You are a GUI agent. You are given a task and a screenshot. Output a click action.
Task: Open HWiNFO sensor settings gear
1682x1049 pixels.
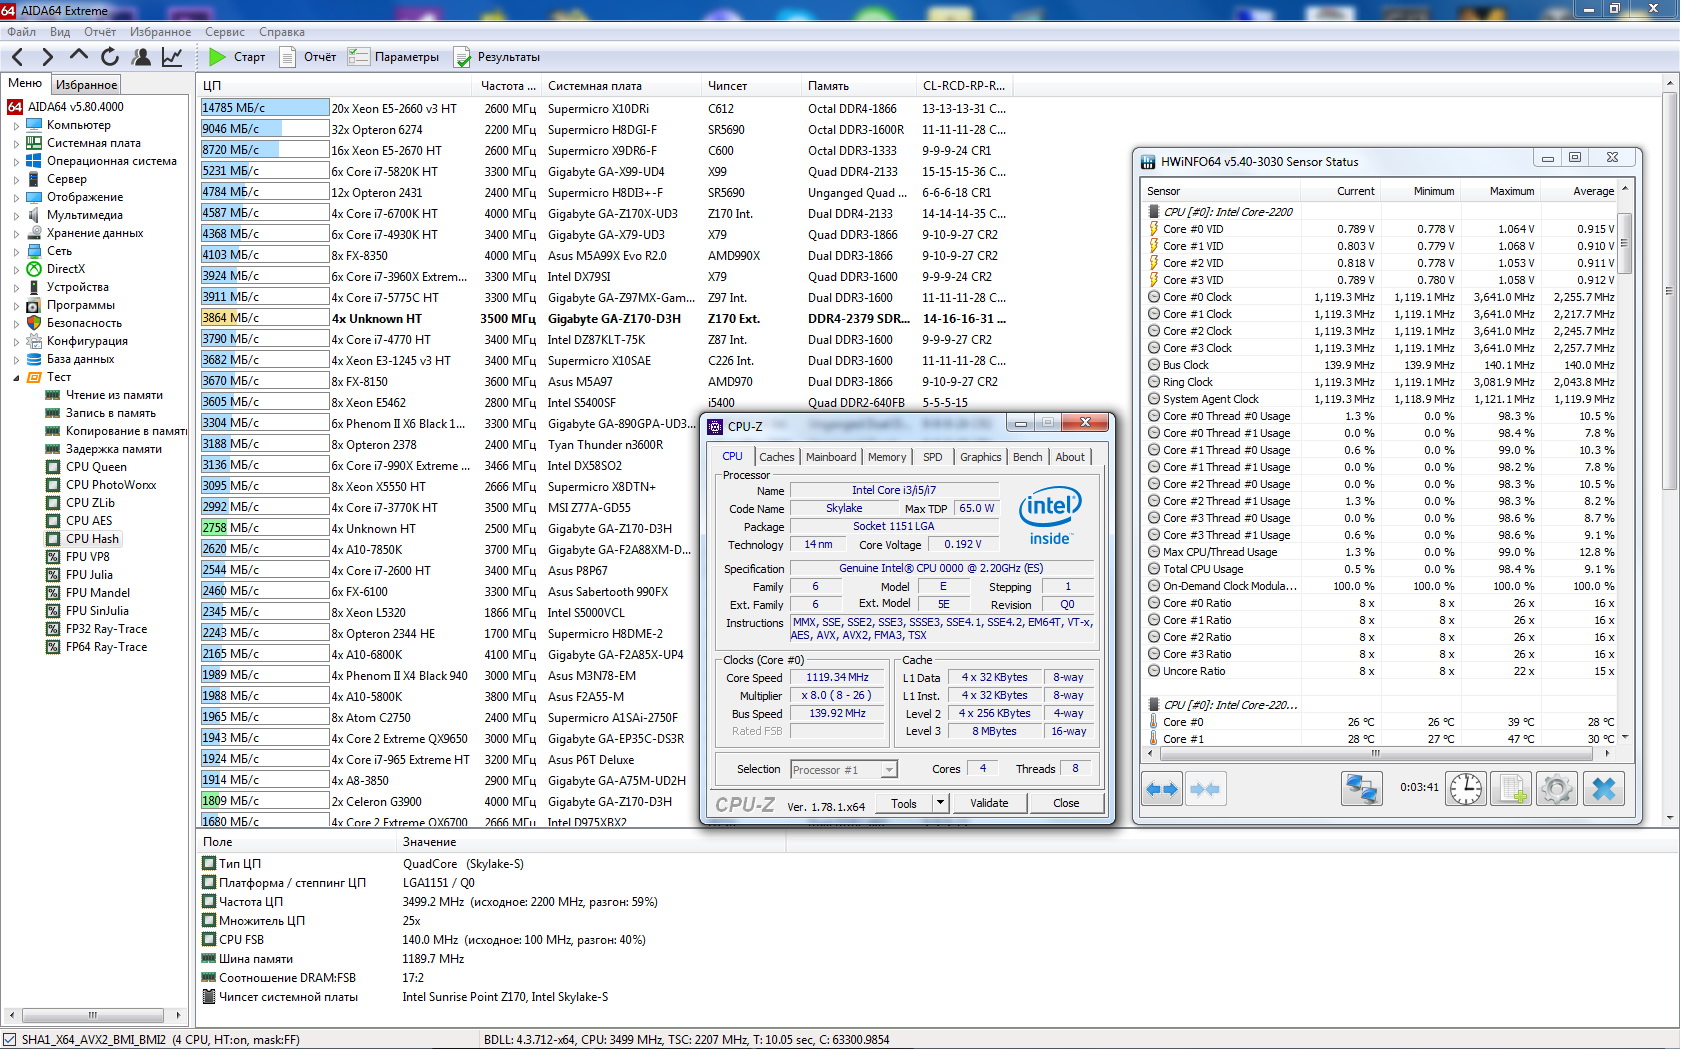point(1557,789)
